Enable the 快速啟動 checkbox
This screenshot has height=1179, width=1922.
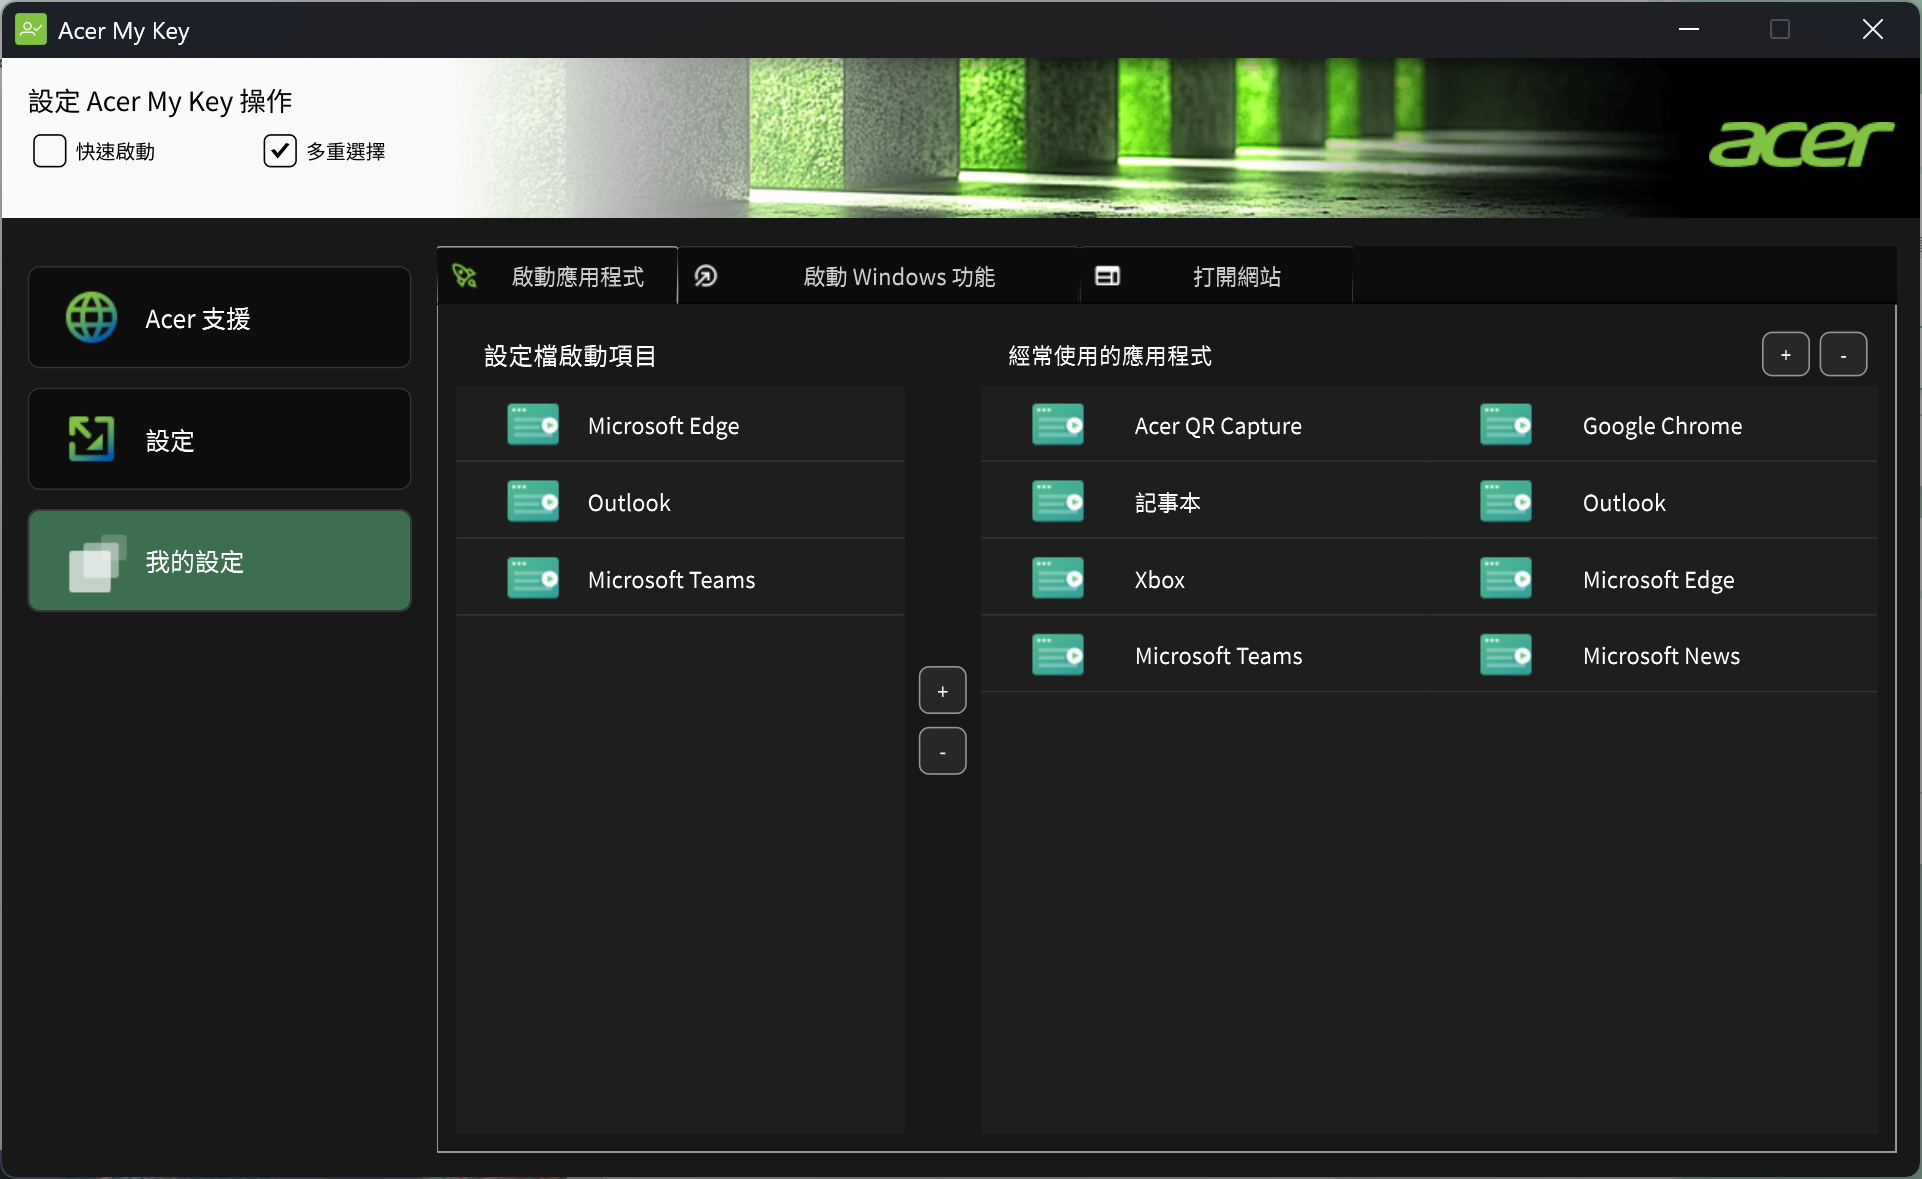point(50,151)
